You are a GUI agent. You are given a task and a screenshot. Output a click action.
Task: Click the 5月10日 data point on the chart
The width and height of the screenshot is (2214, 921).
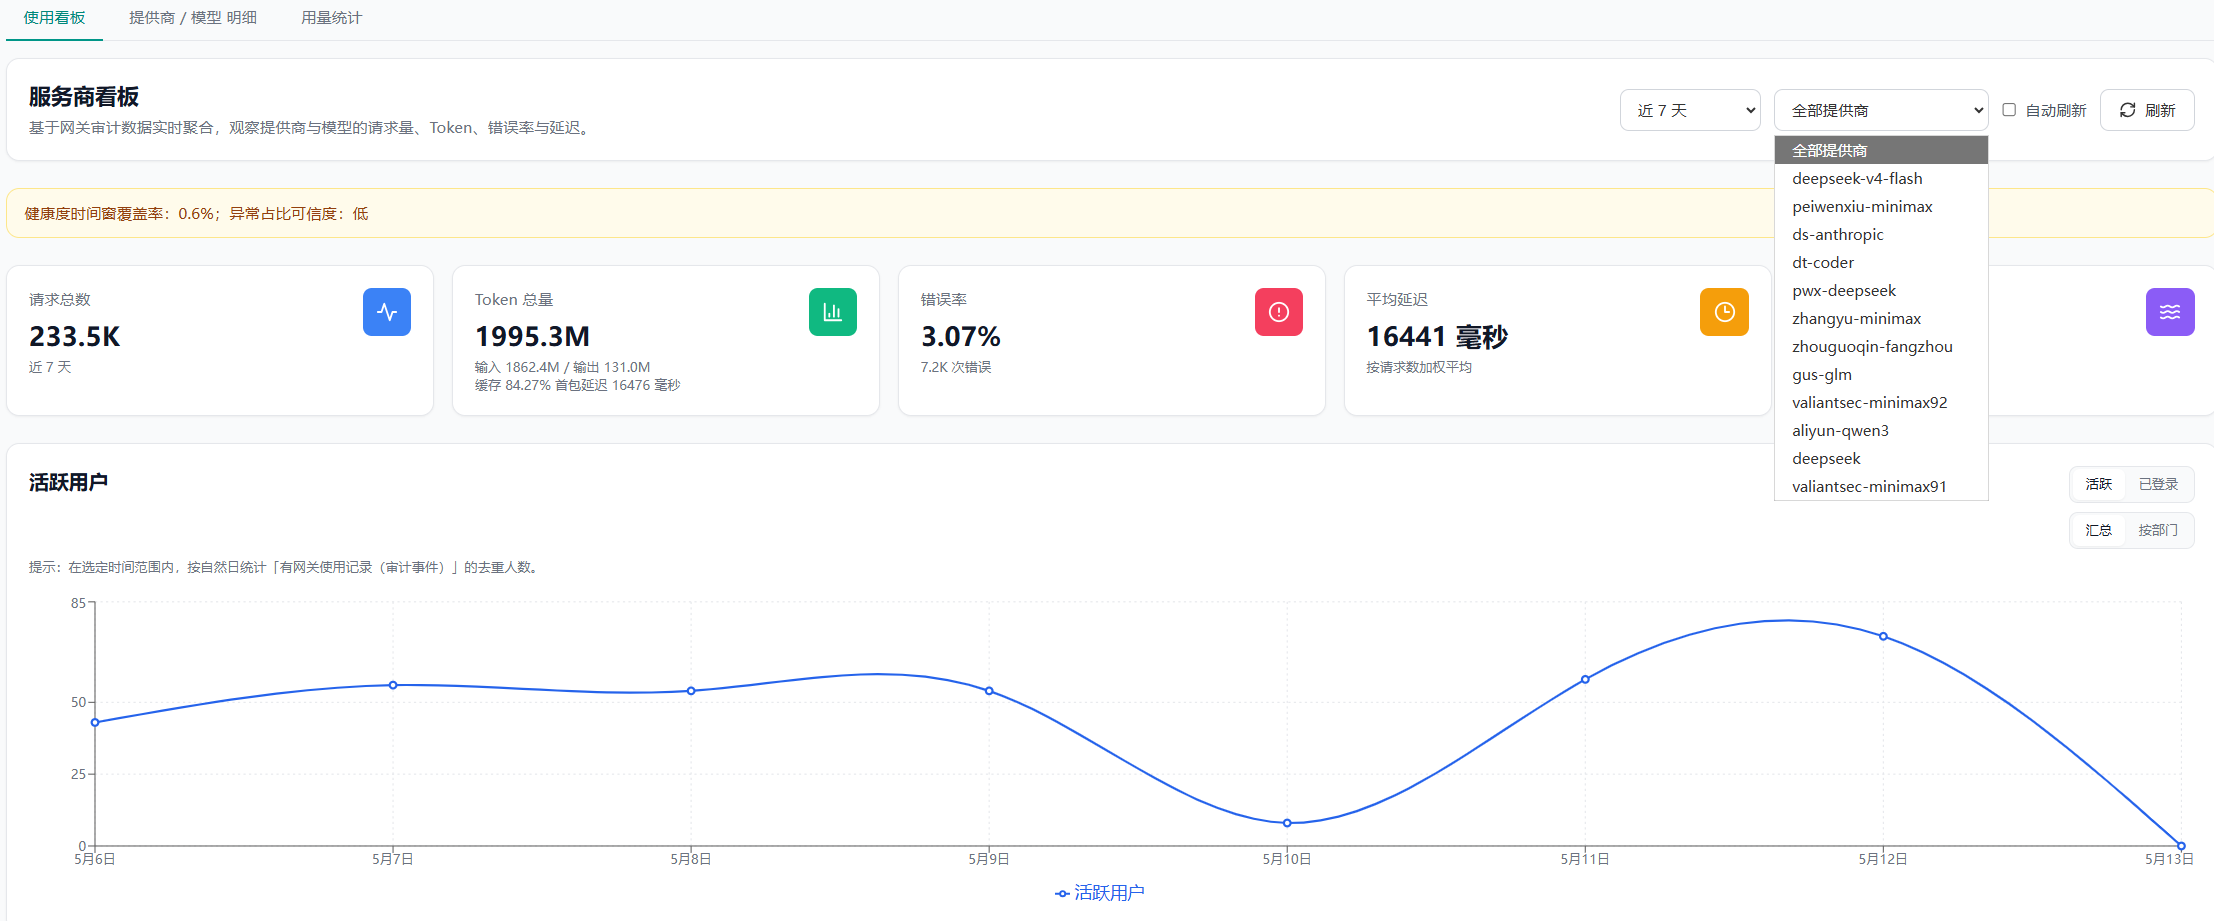tap(1287, 823)
